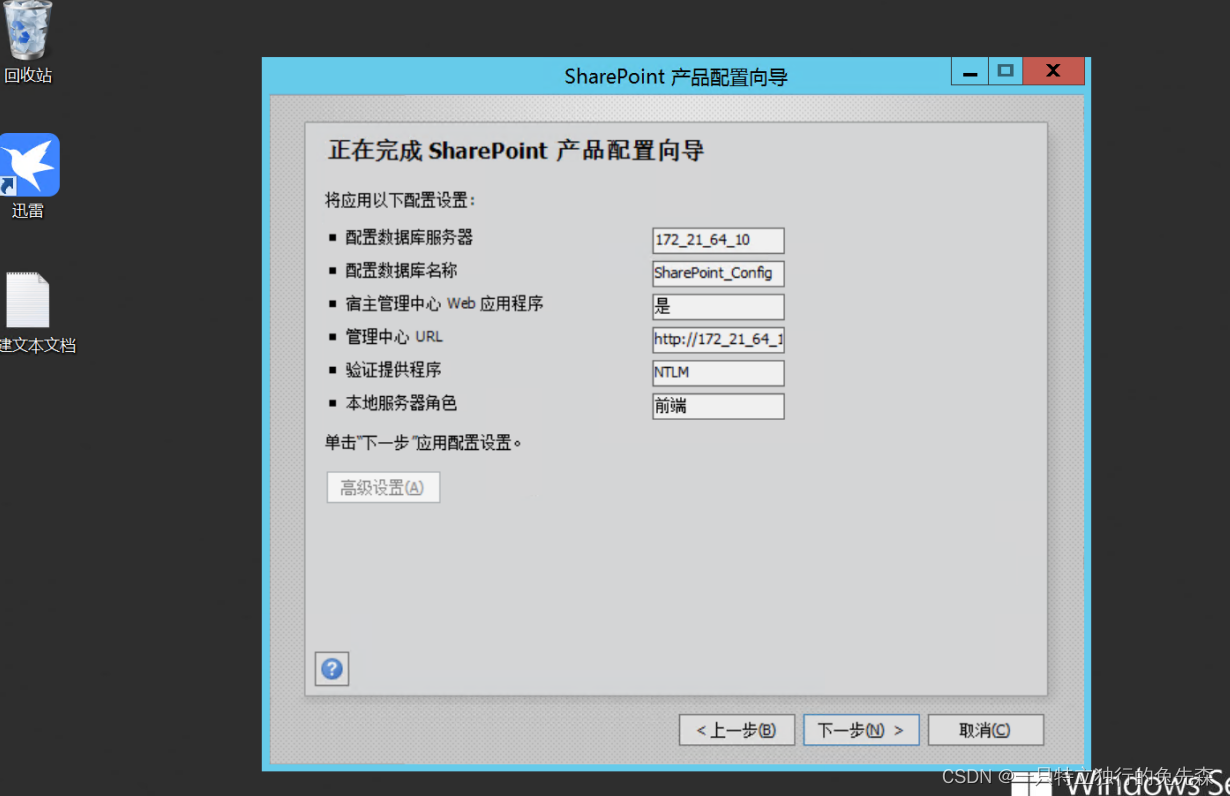Click the 本地服务器角色 label
1230x796 pixels.
401,403
